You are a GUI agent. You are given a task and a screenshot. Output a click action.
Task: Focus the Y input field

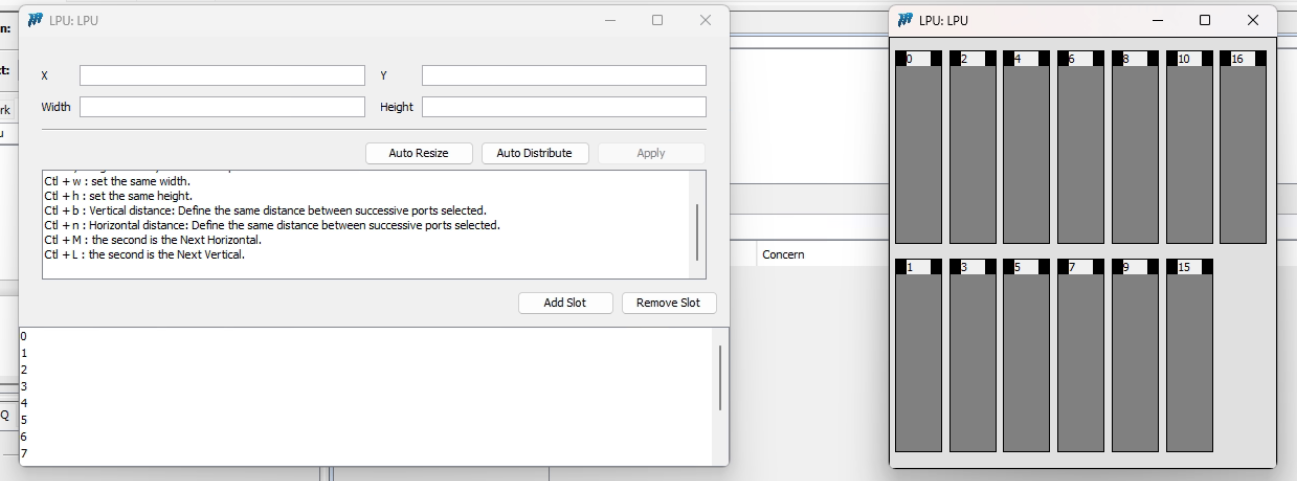point(563,76)
